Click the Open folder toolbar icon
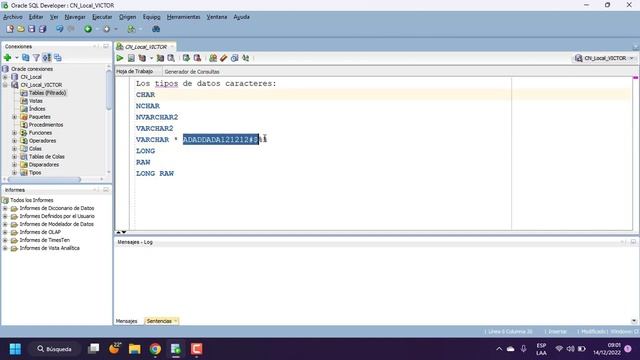The width and height of the screenshot is (640, 360). click(21, 29)
